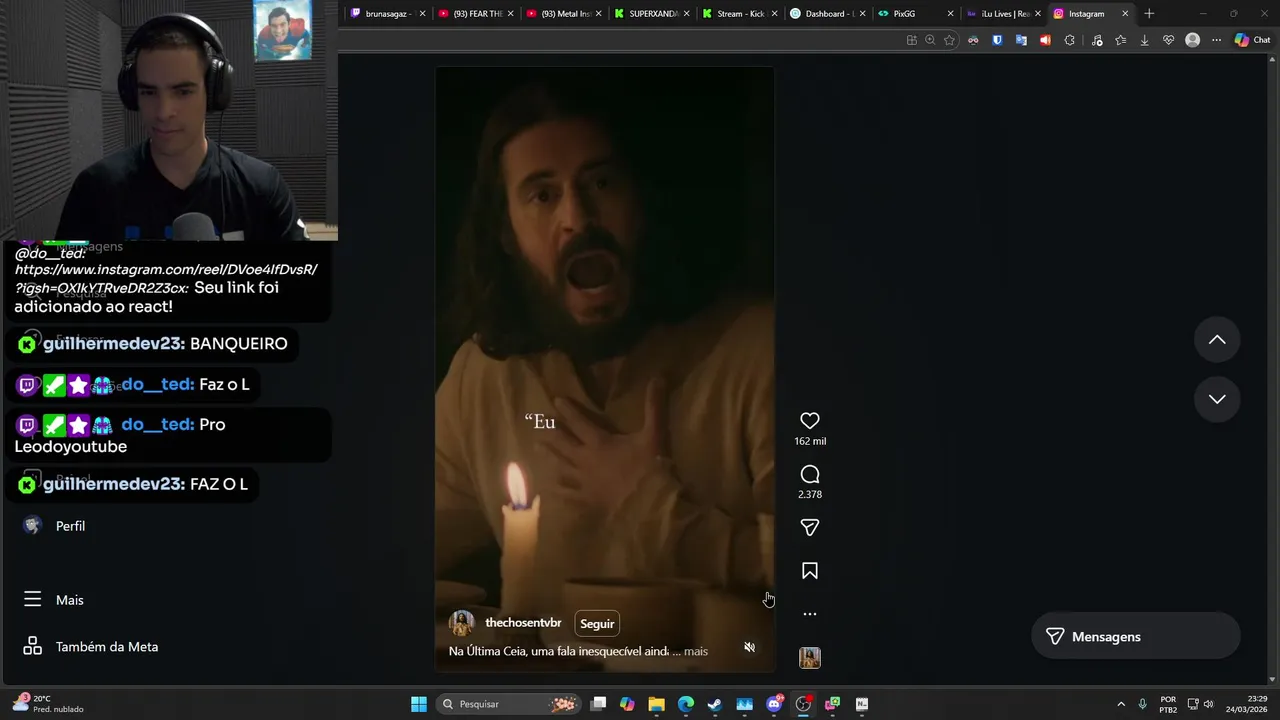This screenshot has width=1280, height=720.
Task: Save the reel with the bookmark icon
Action: (810, 571)
